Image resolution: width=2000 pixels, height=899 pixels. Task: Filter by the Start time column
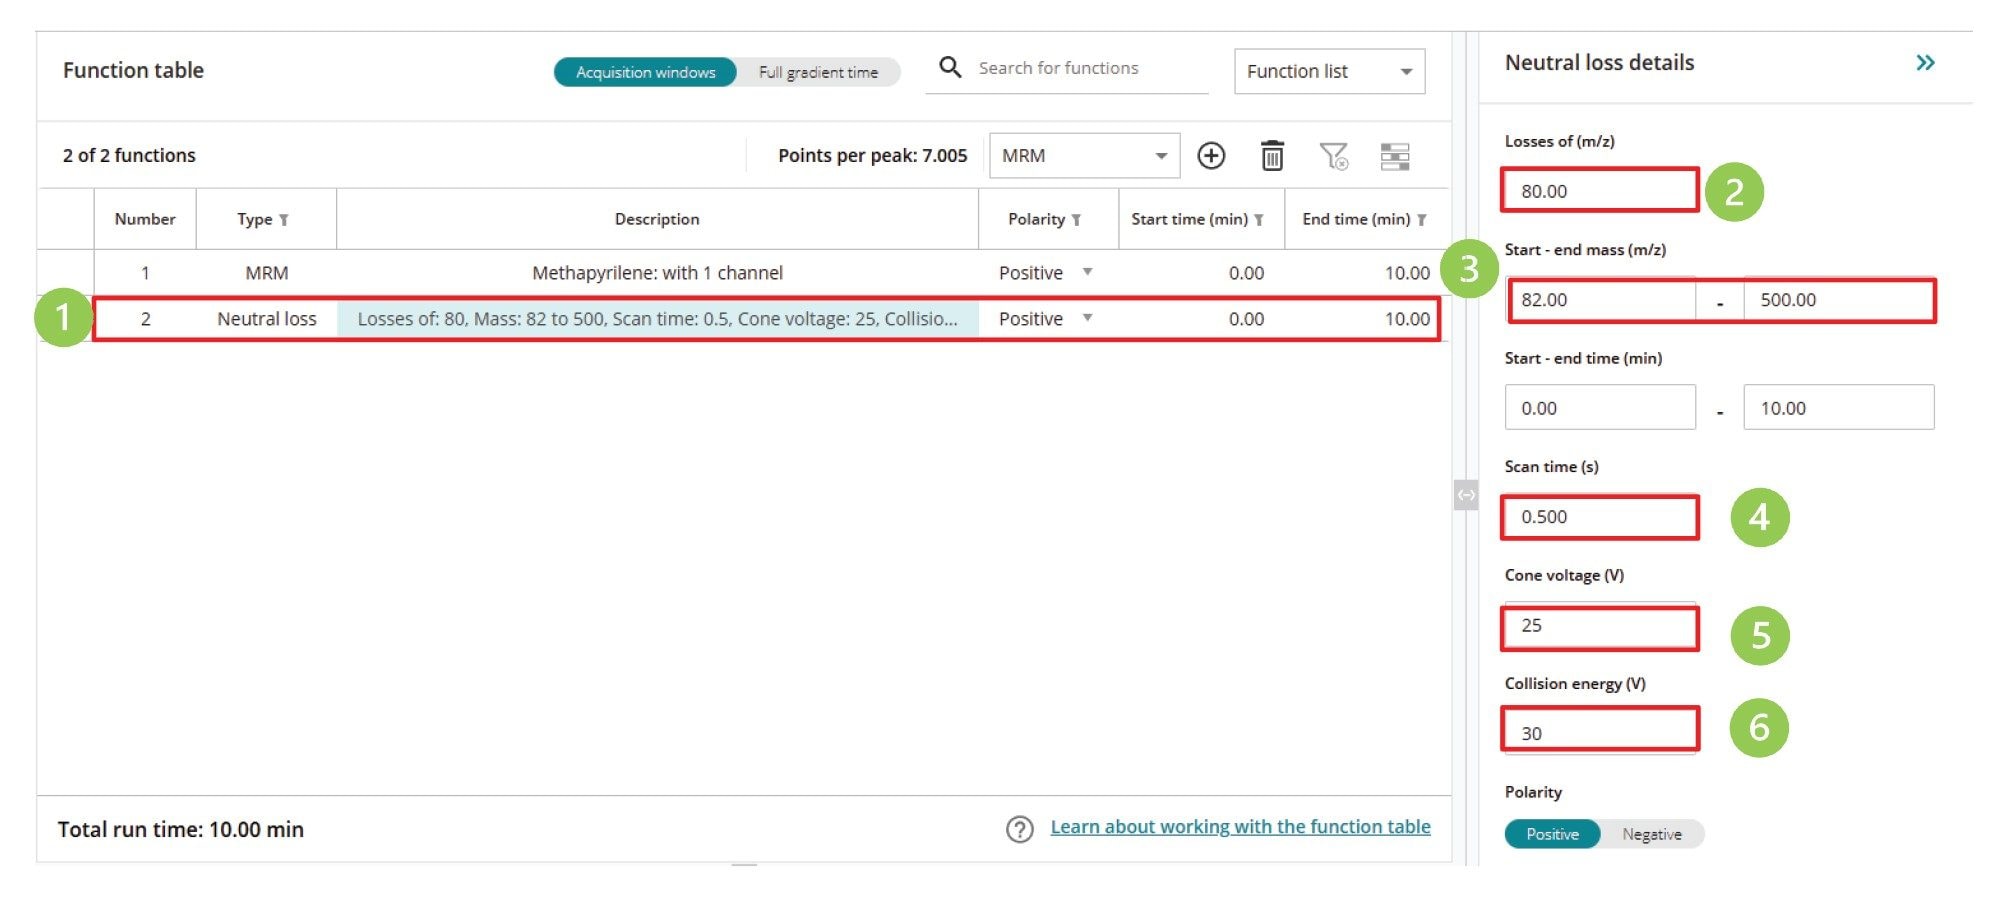(1259, 220)
